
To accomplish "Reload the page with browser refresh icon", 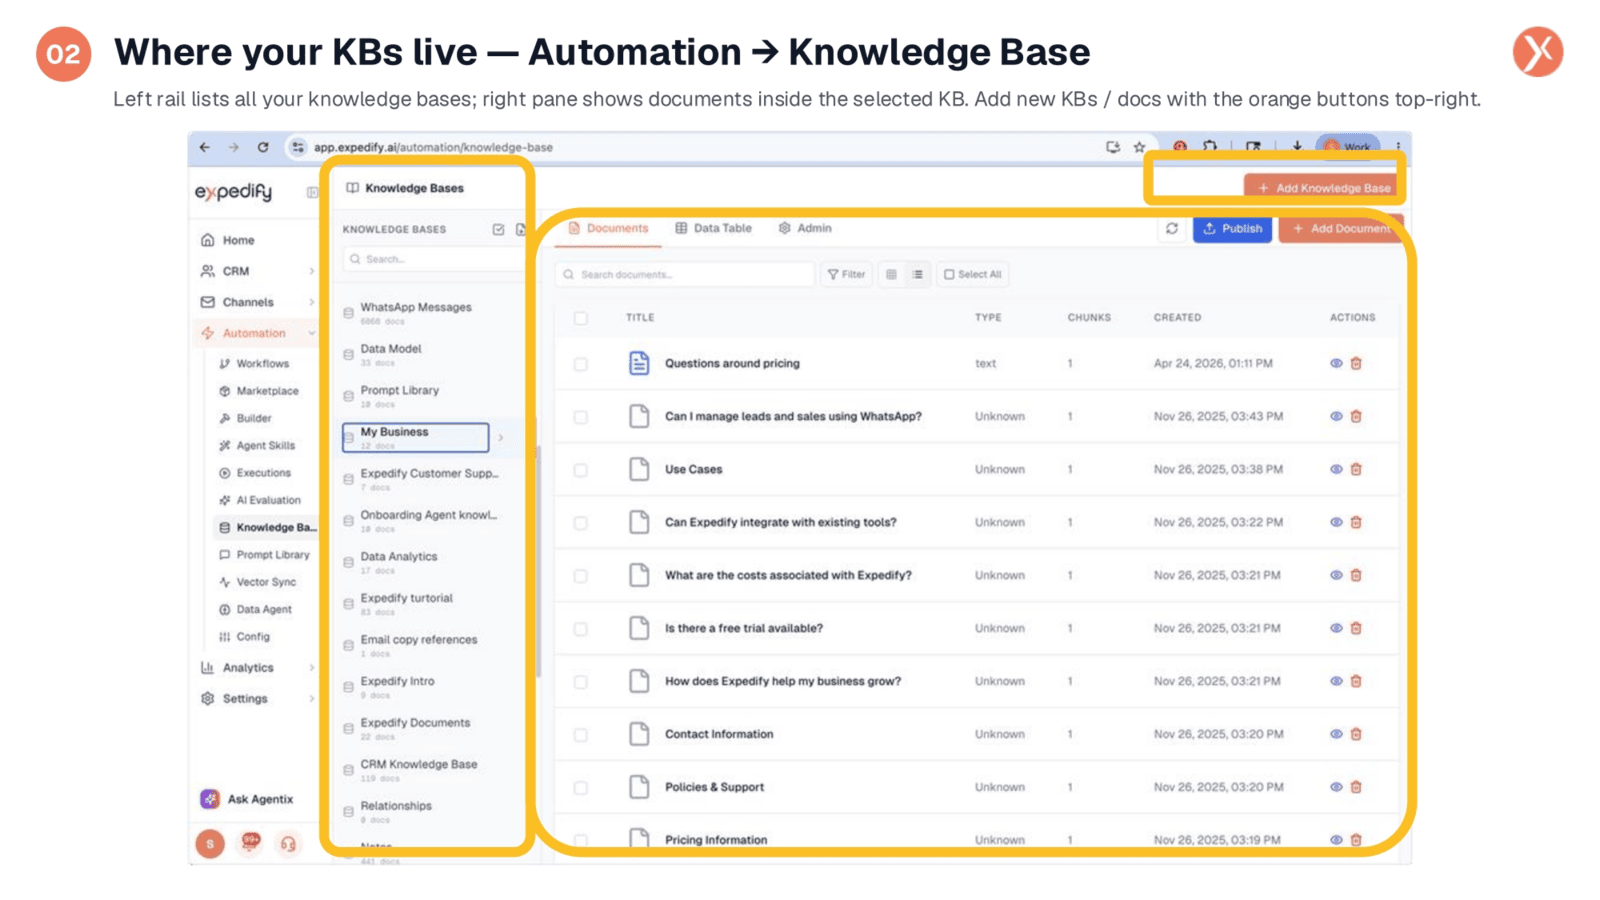I will coord(263,147).
